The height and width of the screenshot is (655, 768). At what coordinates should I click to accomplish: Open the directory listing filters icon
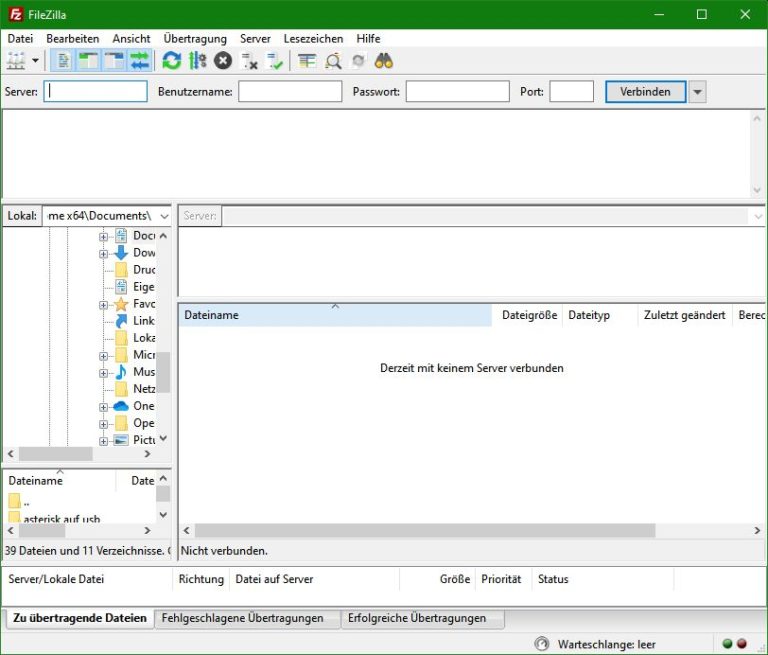coord(307,61)
